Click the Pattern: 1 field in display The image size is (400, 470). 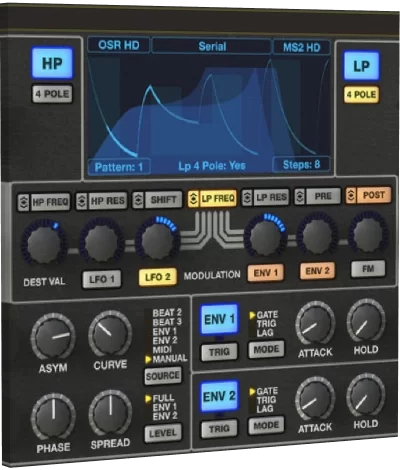tap(119, 167)
